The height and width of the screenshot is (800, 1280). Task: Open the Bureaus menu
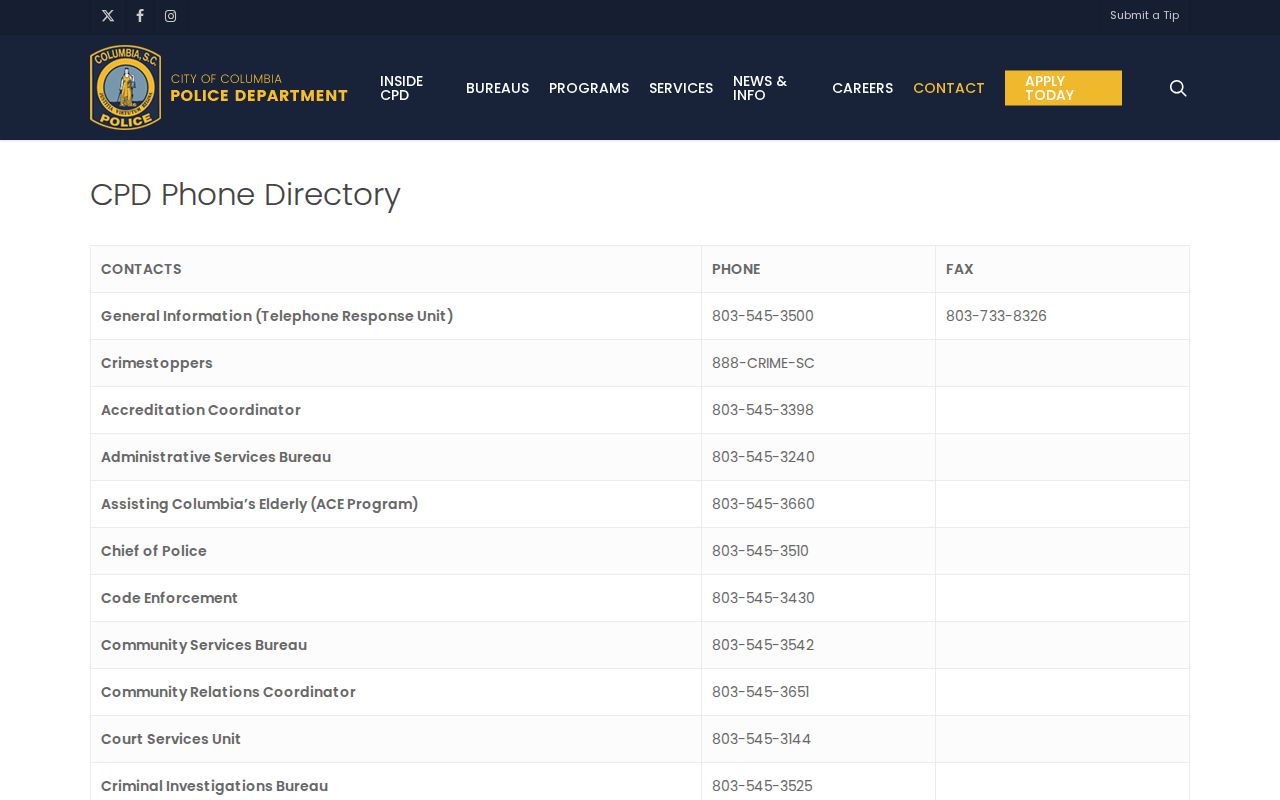[497, 88]
